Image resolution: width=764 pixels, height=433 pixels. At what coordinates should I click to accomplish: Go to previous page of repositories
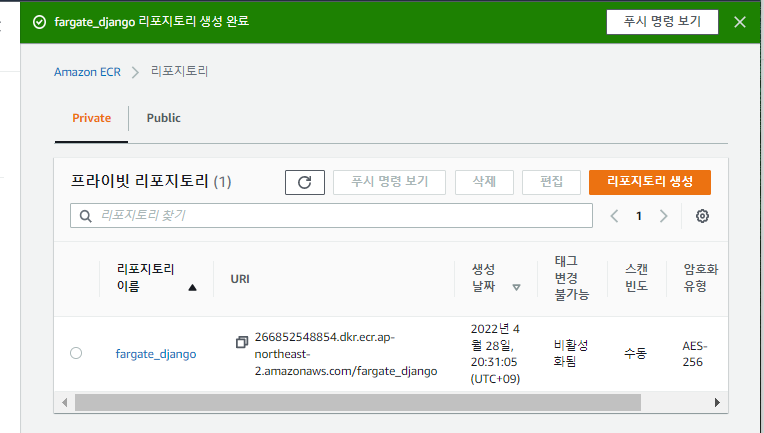pyautogui.click(x=614, y=216)
